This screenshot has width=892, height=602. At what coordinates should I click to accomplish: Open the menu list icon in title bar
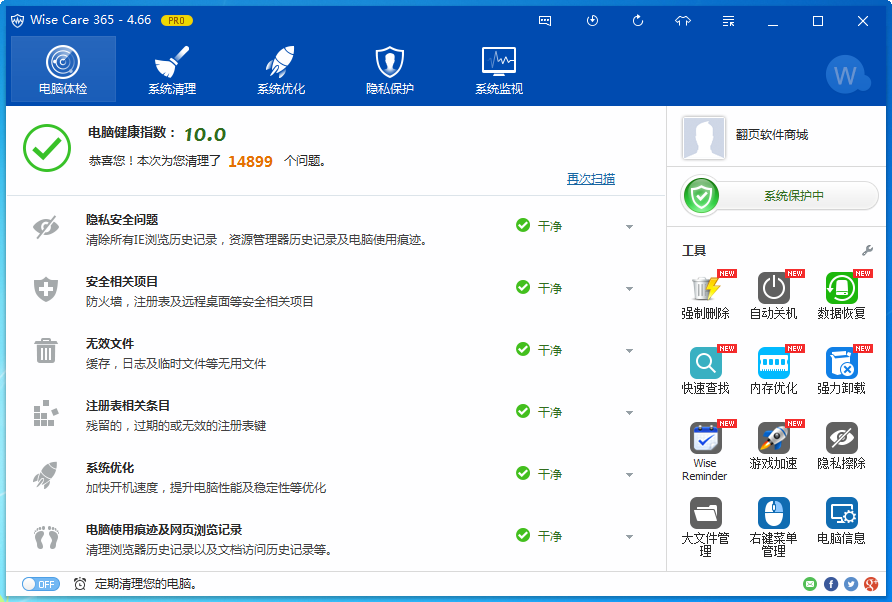[728, 21]
